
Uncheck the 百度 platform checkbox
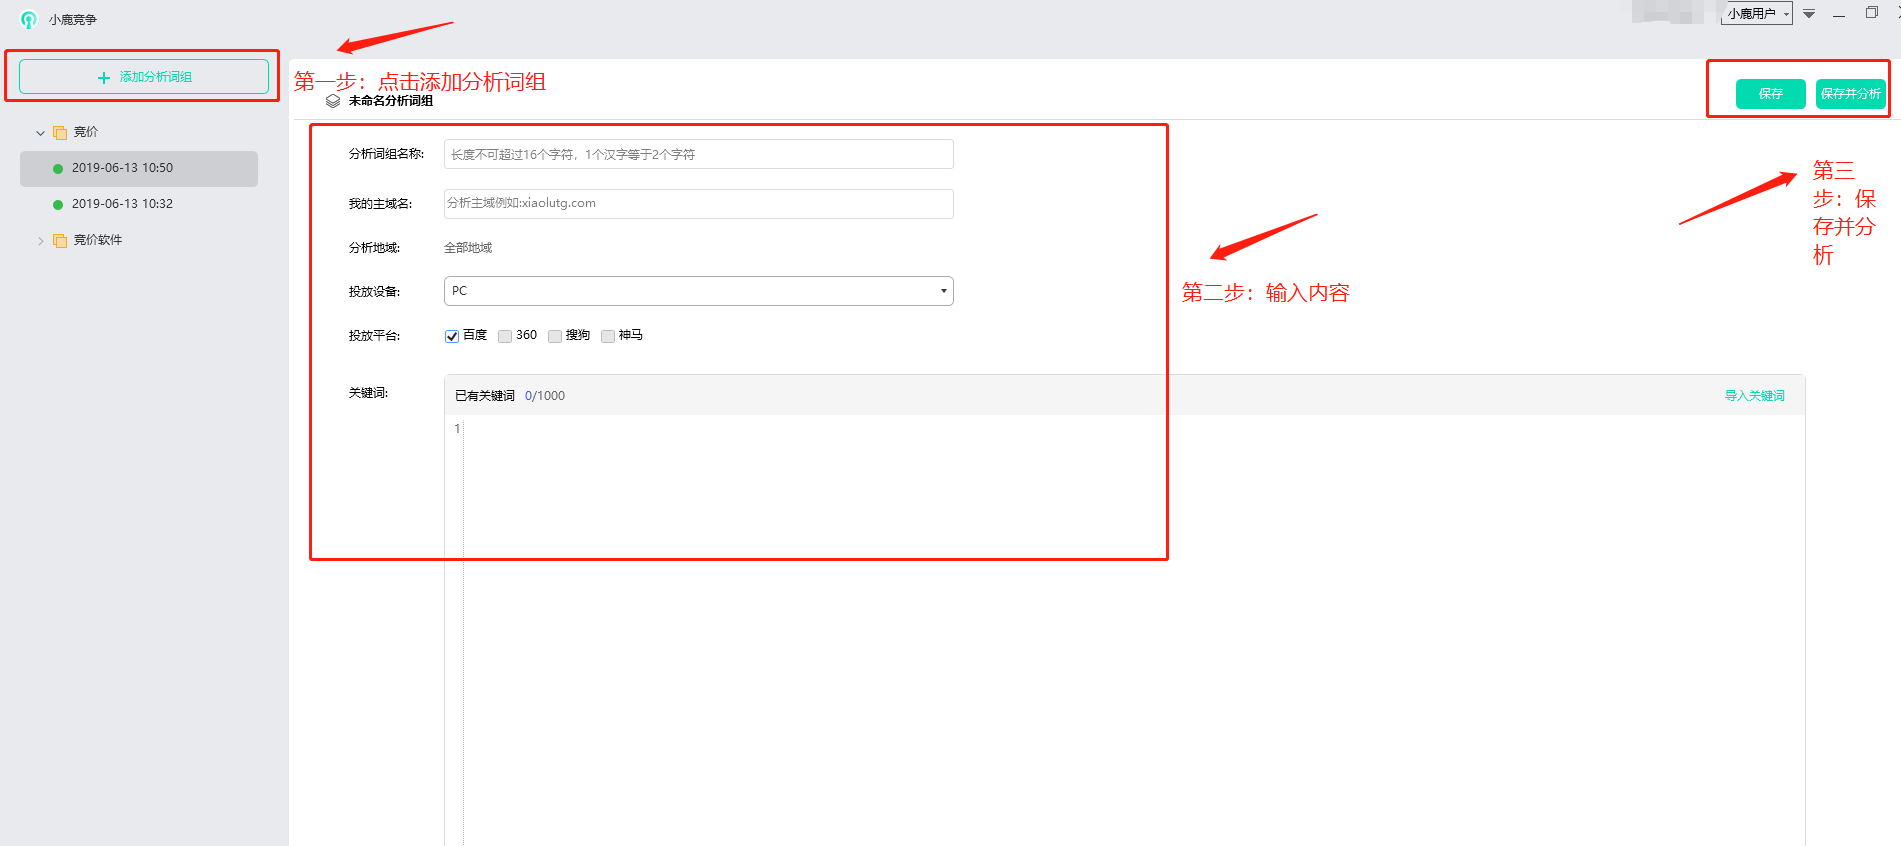click(x=452, y=336)
